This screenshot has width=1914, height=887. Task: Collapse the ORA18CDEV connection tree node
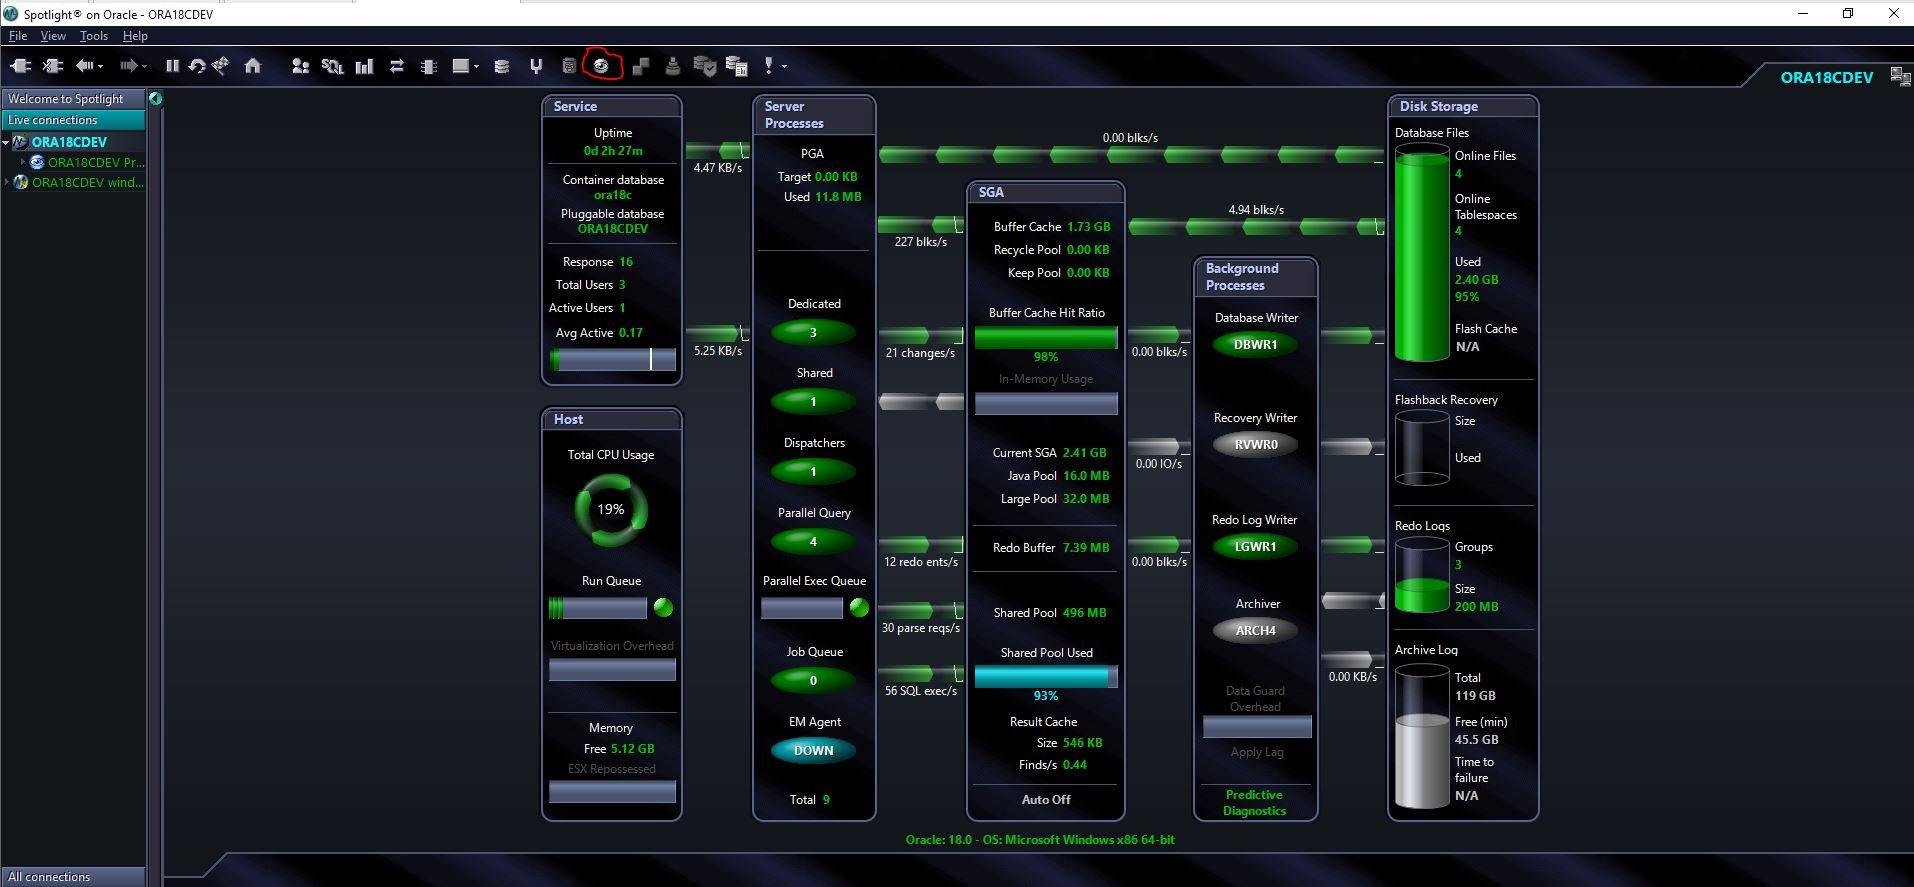(5, 142)
